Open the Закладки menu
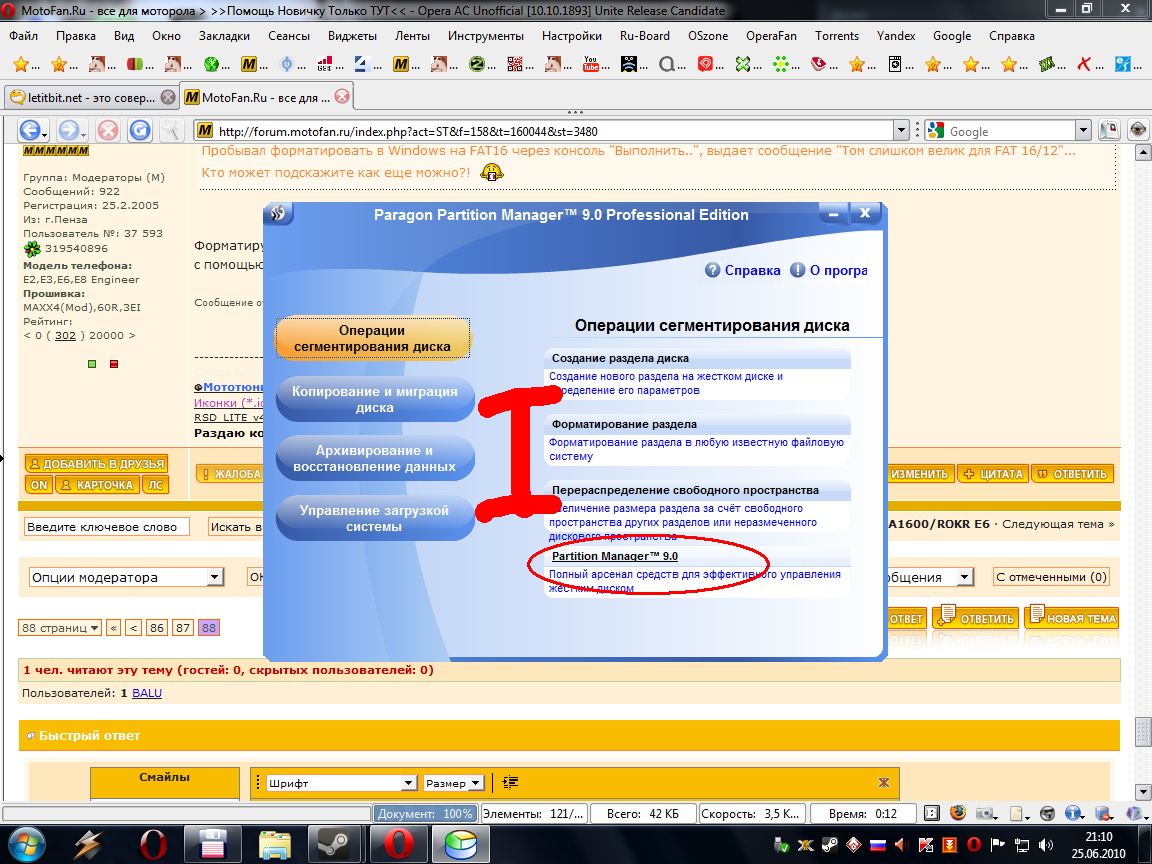This screenshot has width=1152, height=864. 224,35
